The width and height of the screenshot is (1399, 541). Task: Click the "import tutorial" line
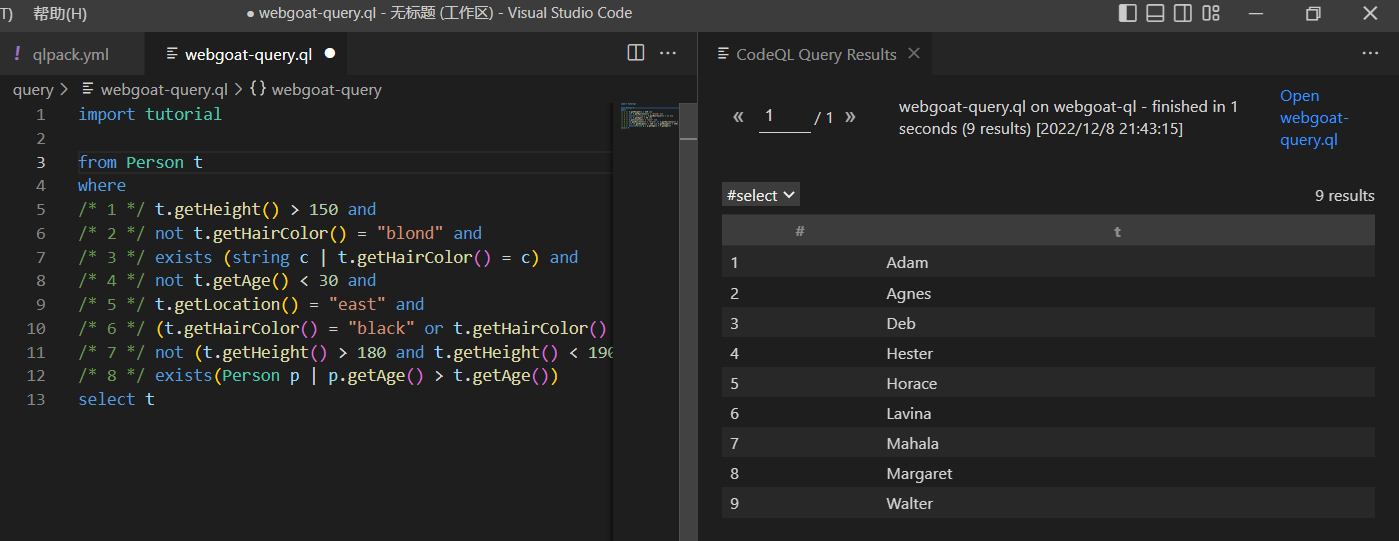(150, 114)
